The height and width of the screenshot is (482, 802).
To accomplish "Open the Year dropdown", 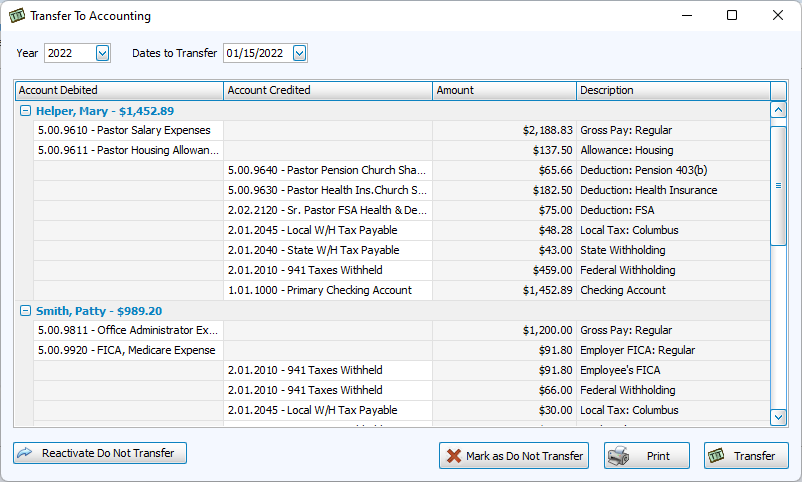I will tap(102, 53).
